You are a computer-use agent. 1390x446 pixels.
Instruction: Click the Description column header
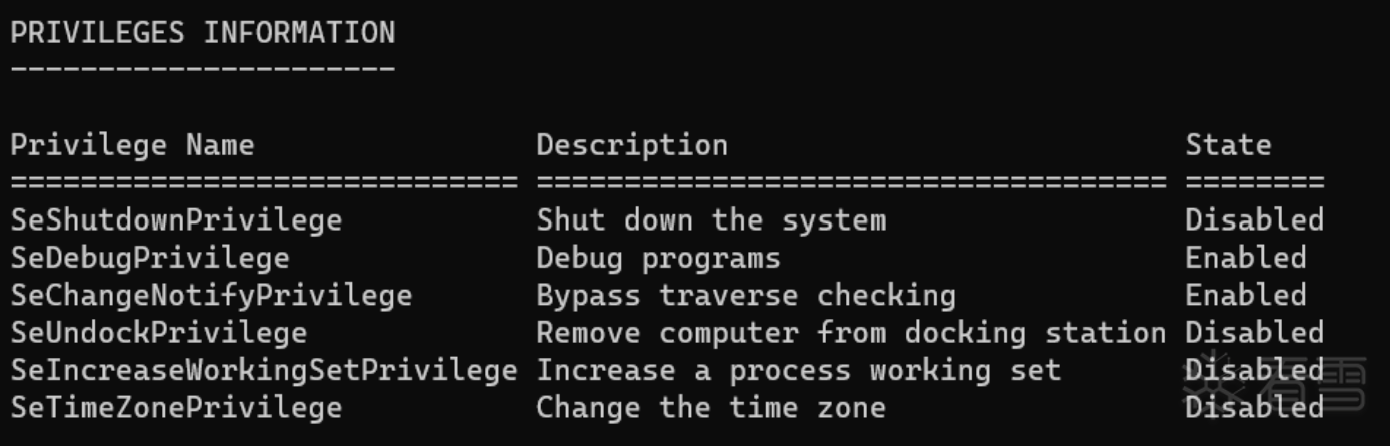tap(632, 145)
